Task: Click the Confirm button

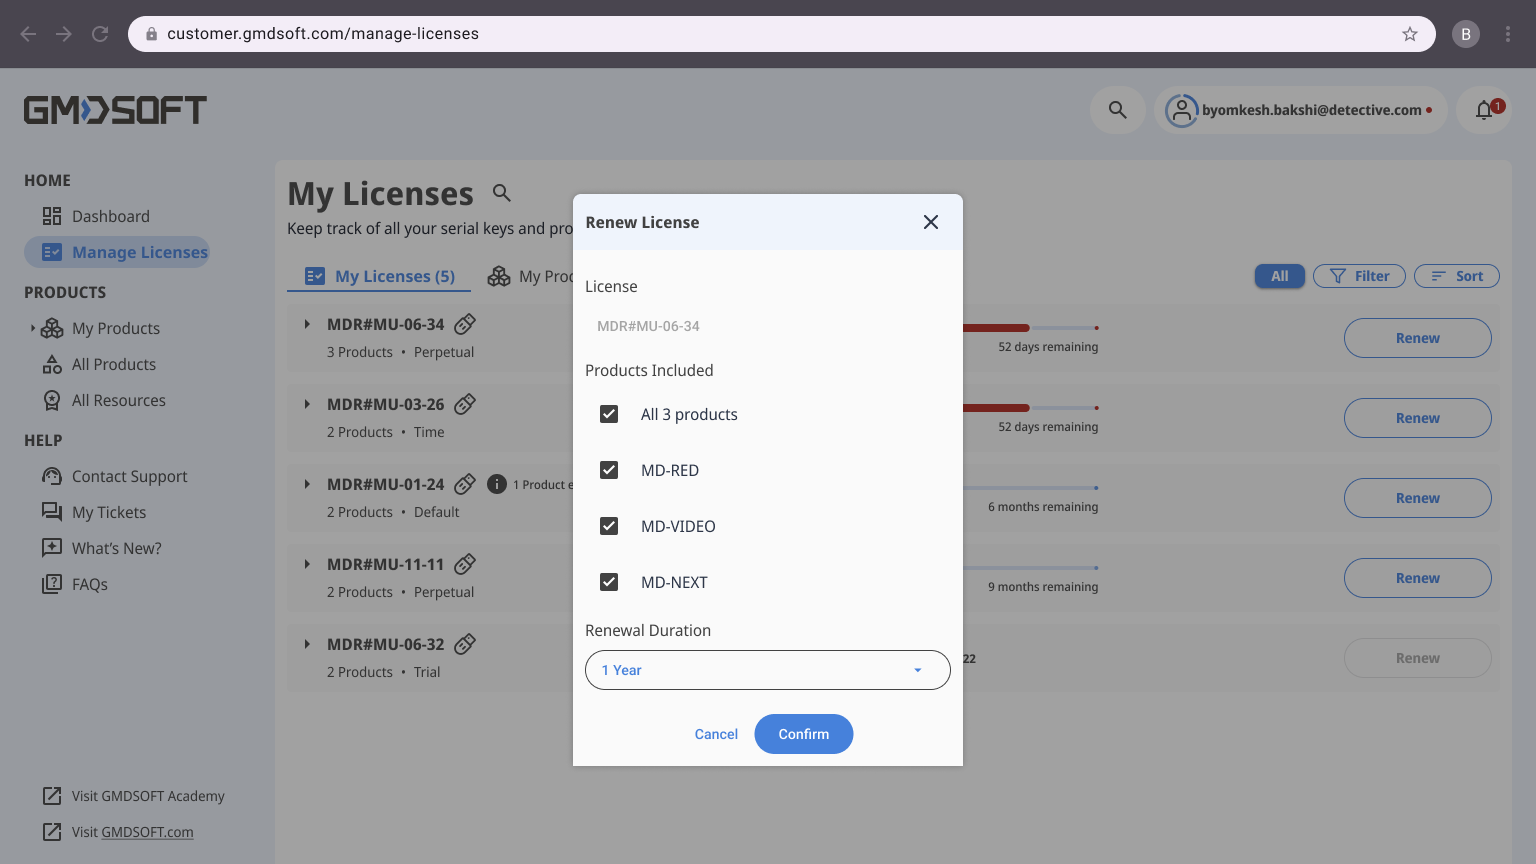Action: coord(804,734)
